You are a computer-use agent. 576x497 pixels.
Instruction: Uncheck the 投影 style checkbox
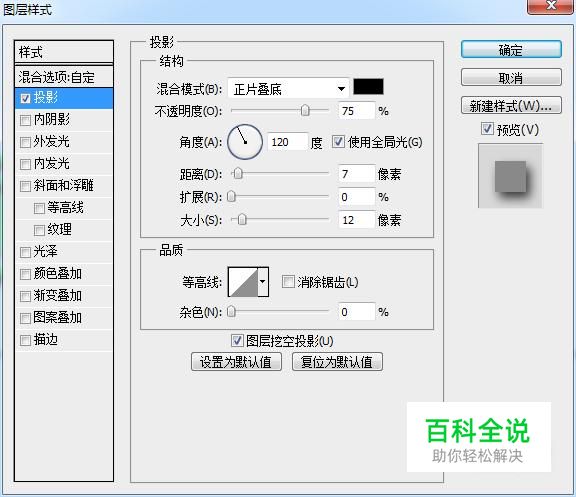25,98
